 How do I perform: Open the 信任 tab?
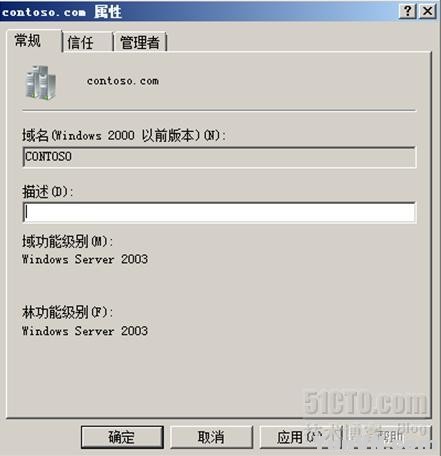[88, 42]
